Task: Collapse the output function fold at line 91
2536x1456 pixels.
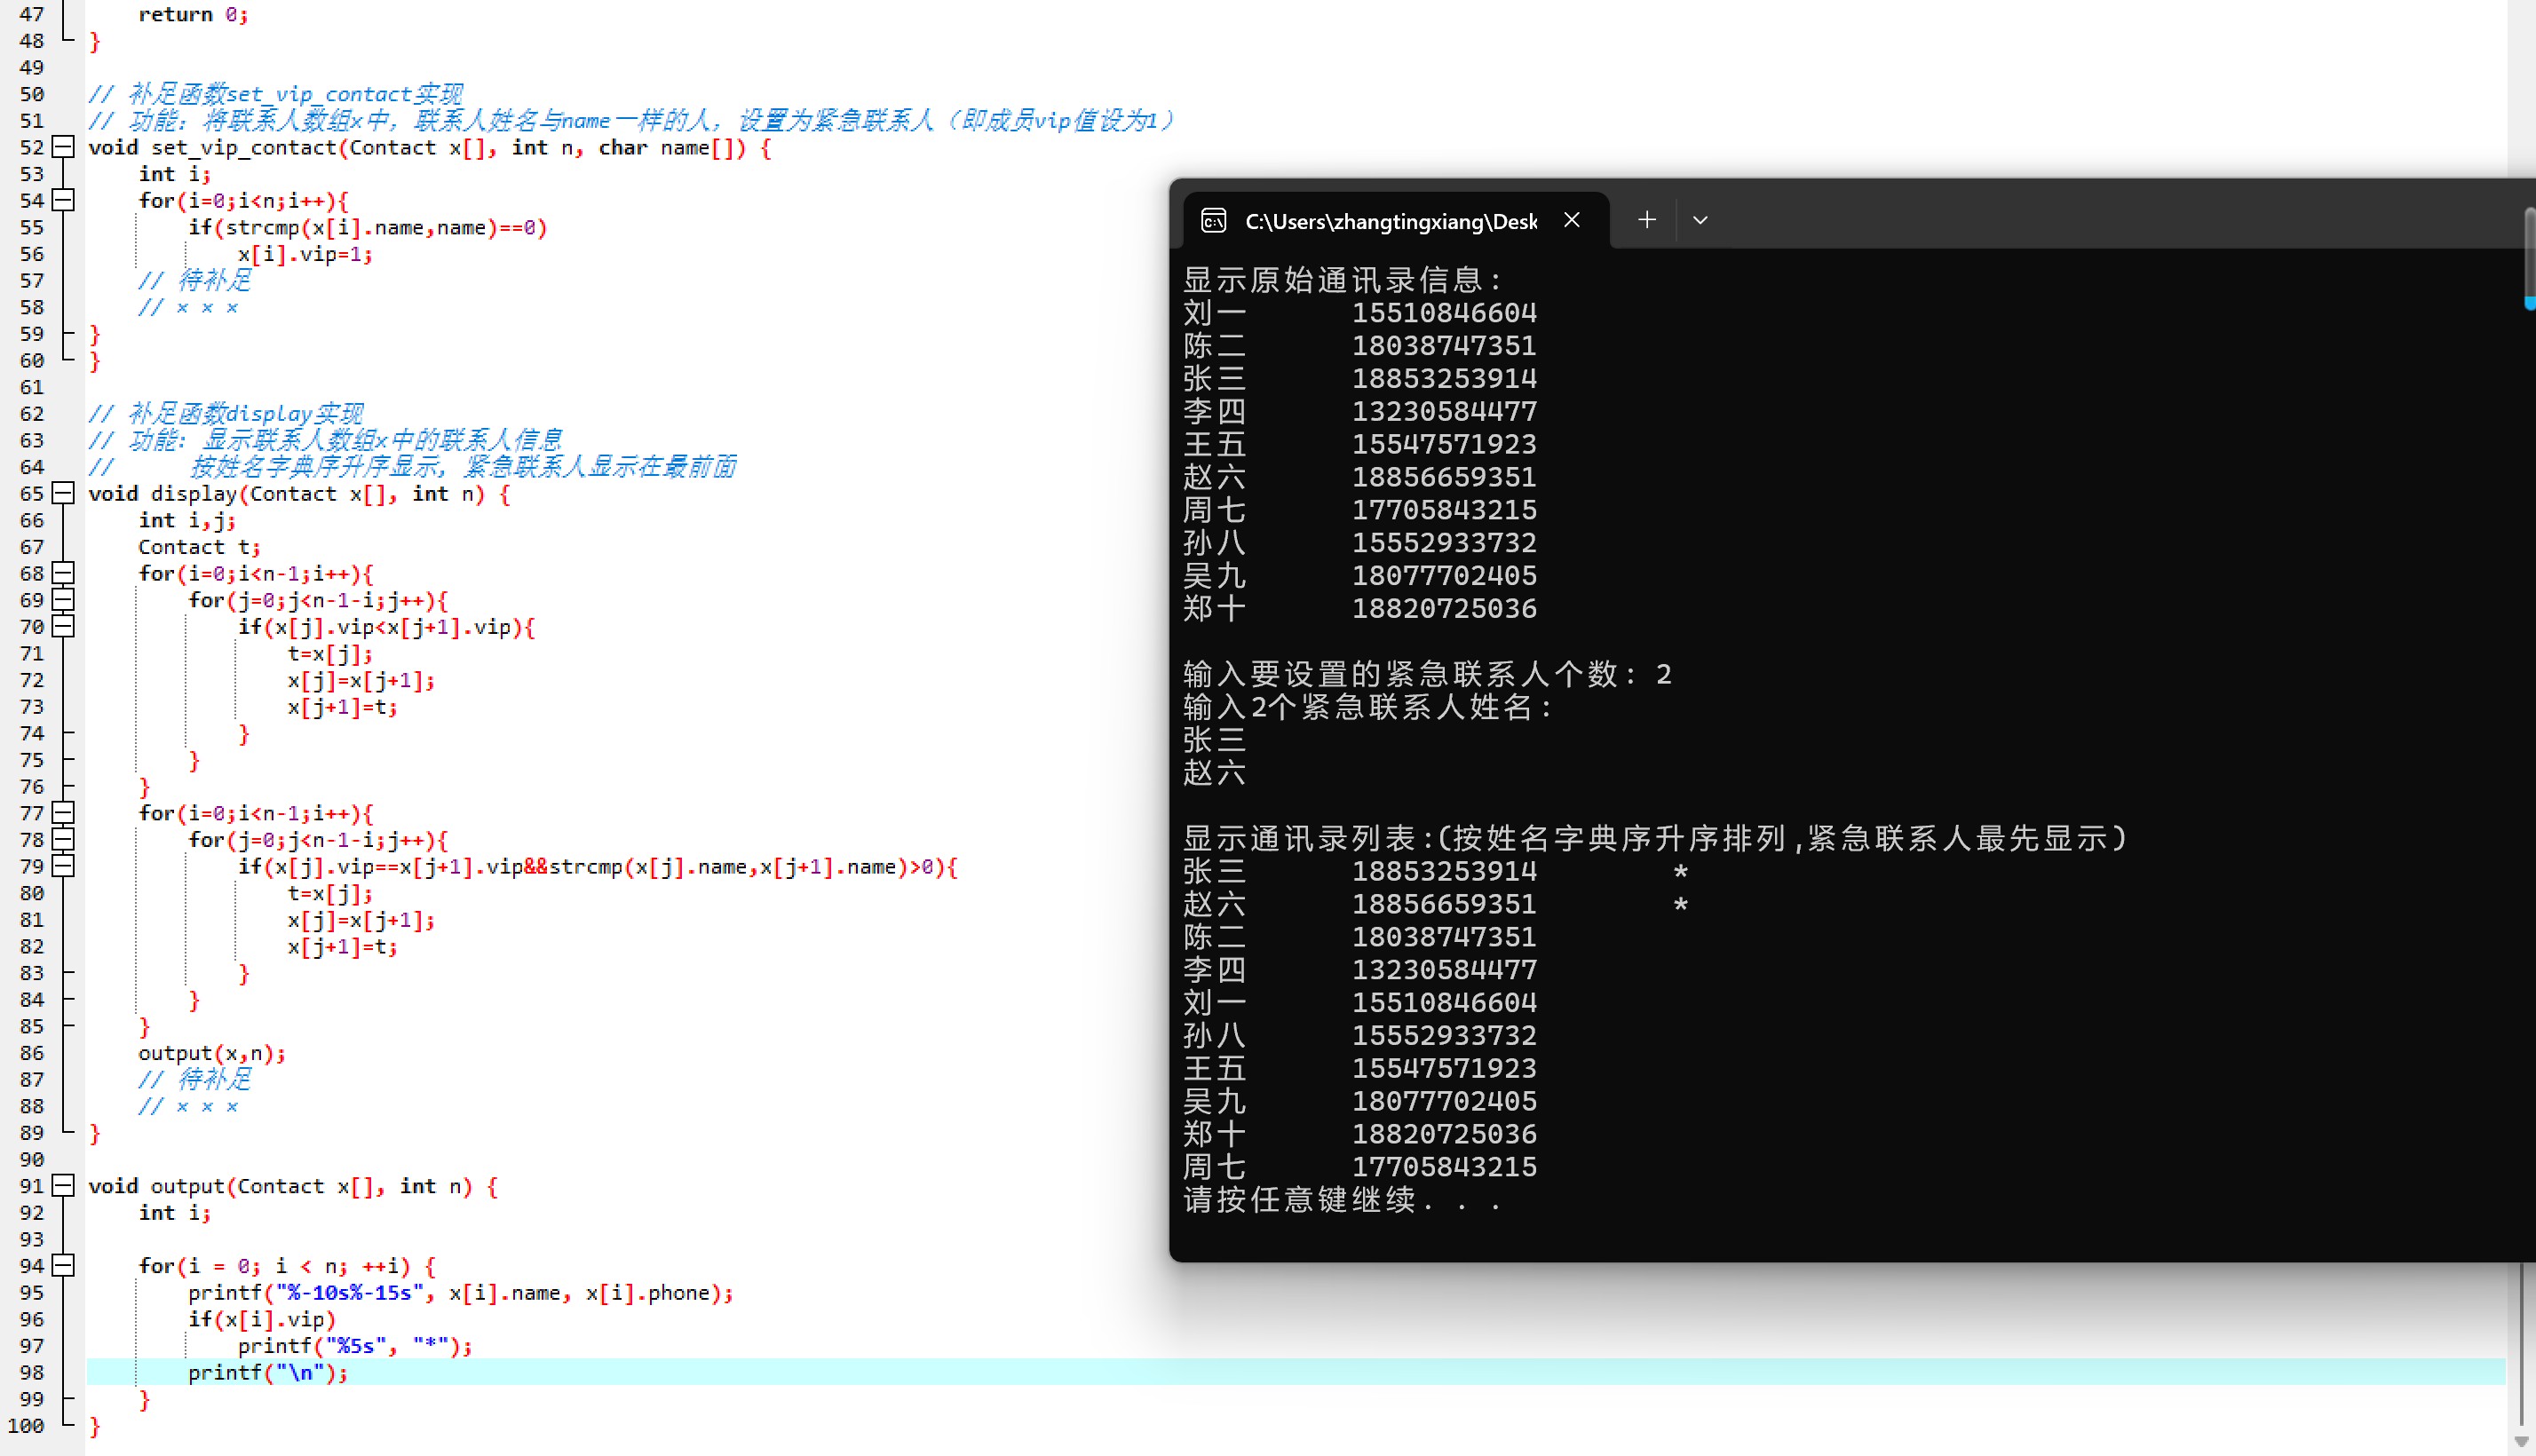Action: click(x=63, y=1186)
